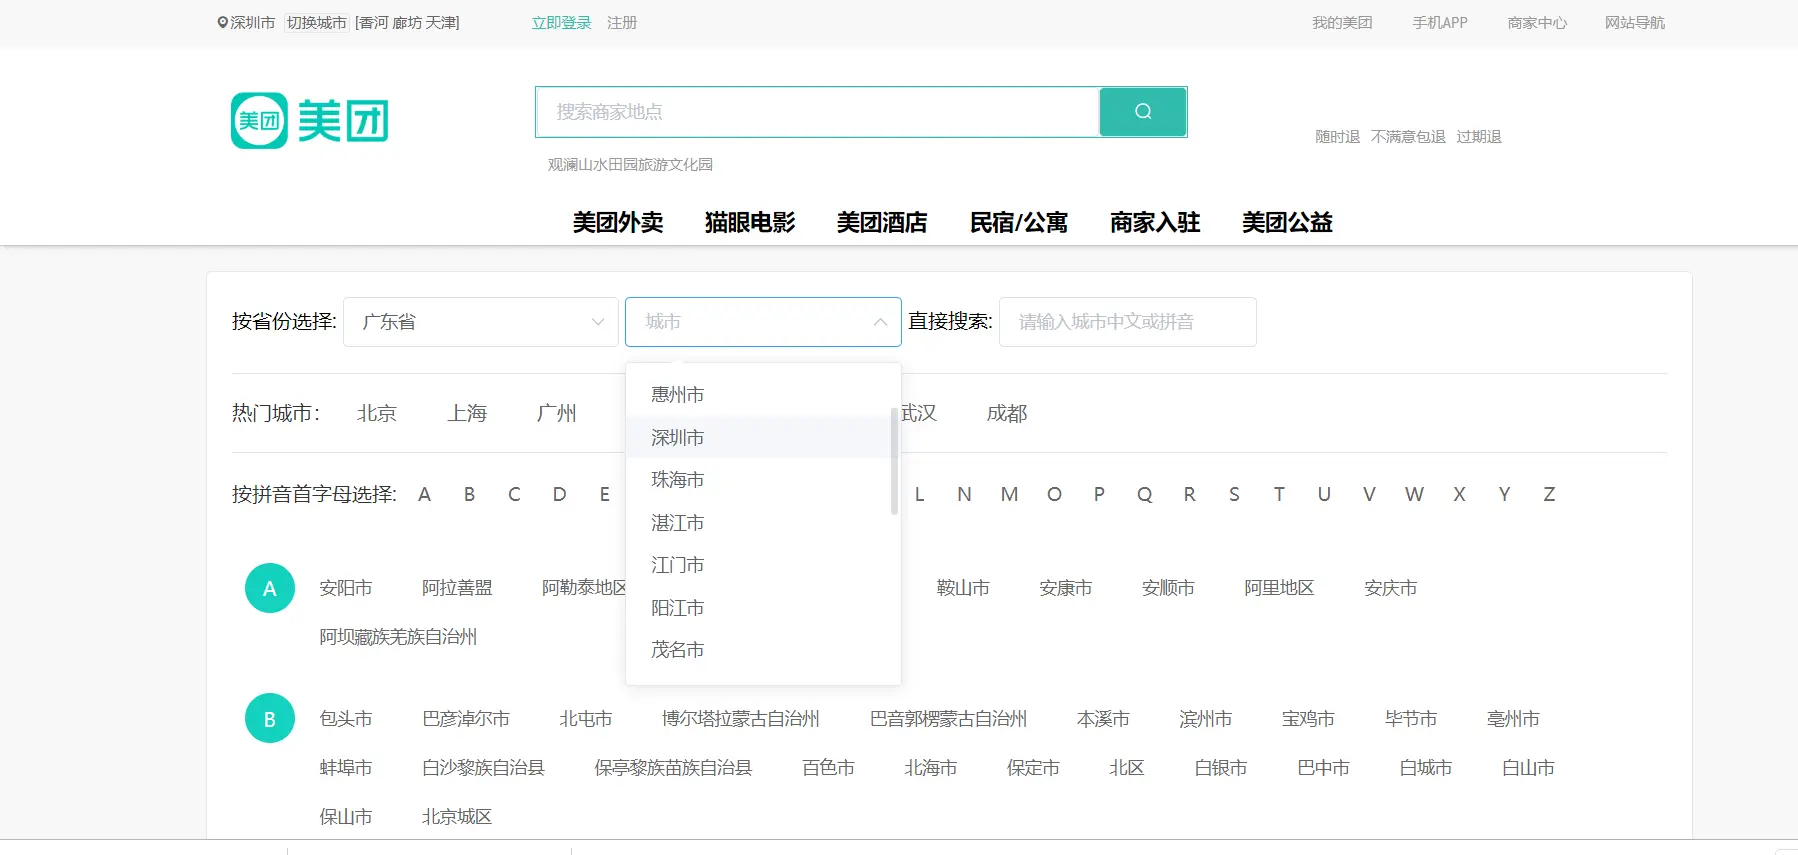Choose 湛江市 in the dropdown list
The image size is (1798, 855).
[763, 523]
